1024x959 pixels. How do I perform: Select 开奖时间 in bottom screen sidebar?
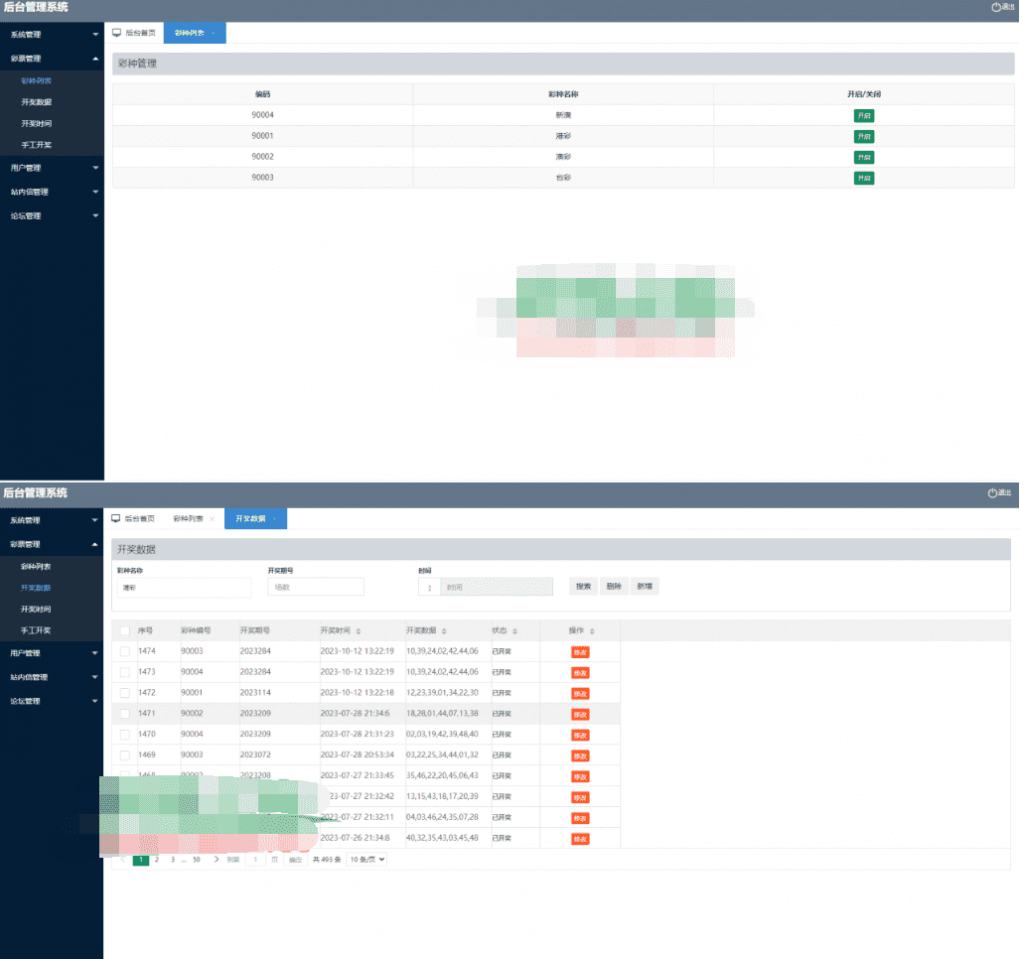36,610
